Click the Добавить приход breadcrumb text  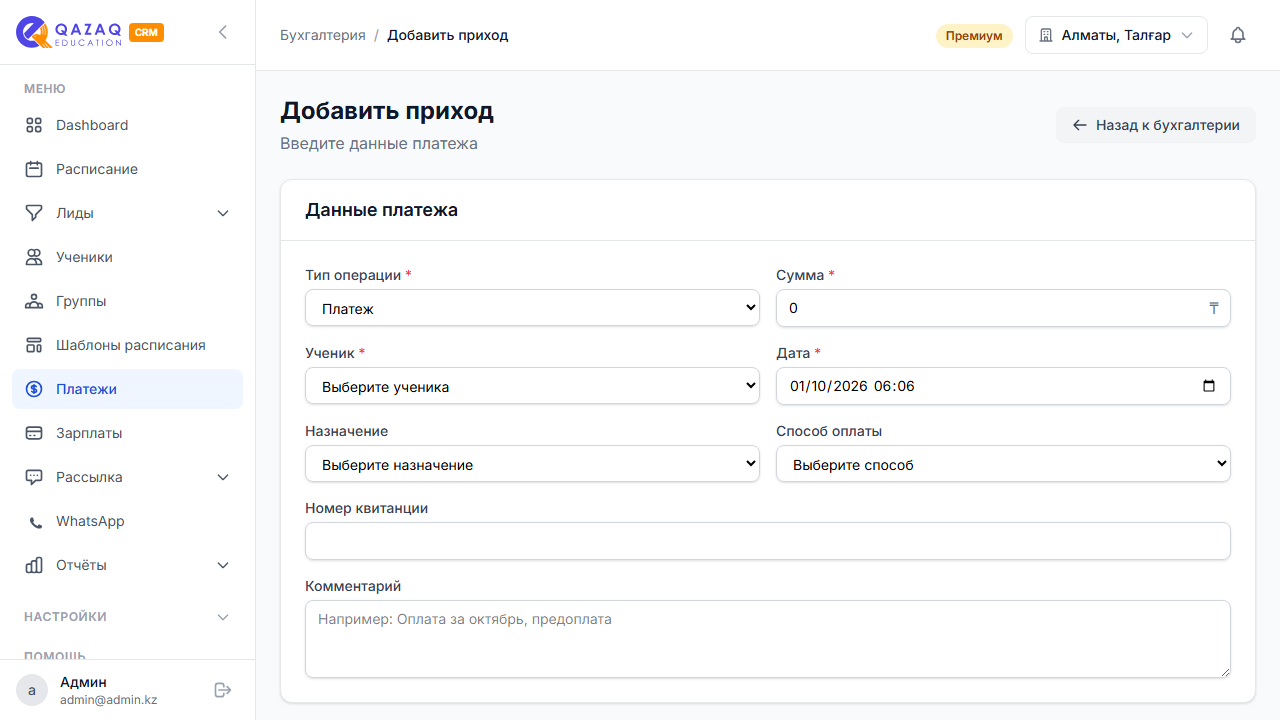click(x=448, y=35)
